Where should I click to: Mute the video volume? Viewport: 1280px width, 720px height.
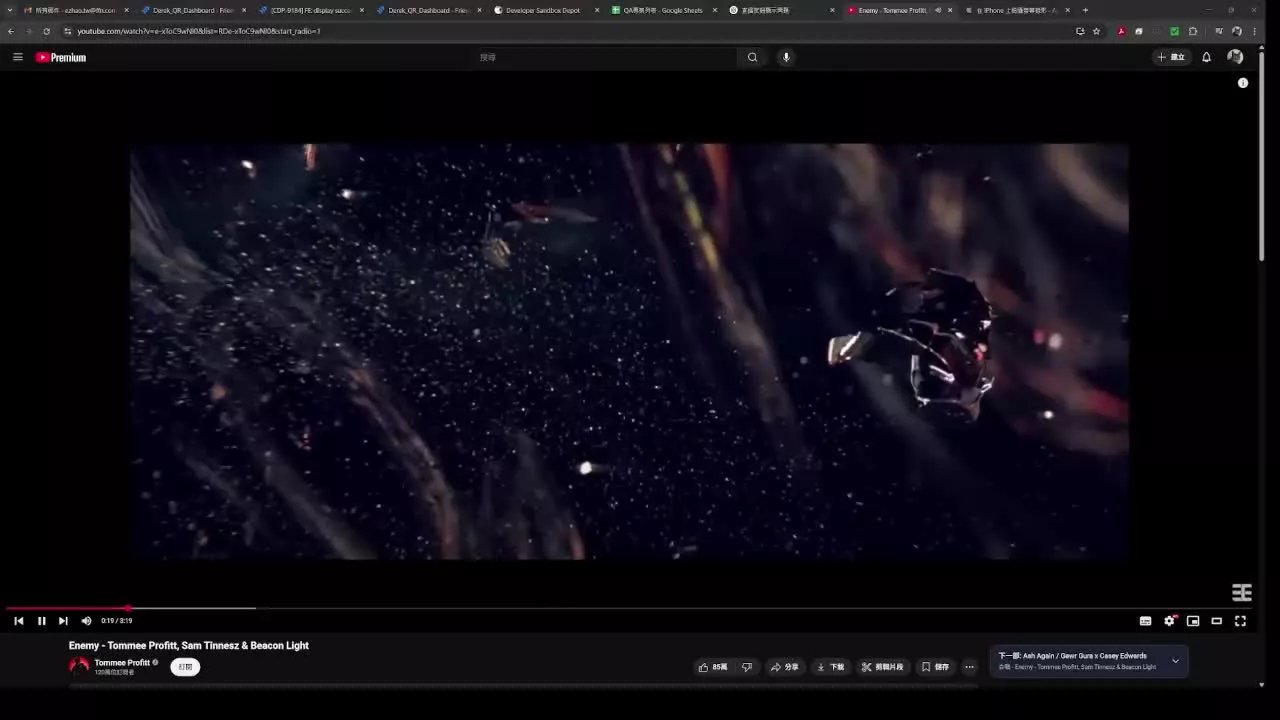click(x=86, y=621)
